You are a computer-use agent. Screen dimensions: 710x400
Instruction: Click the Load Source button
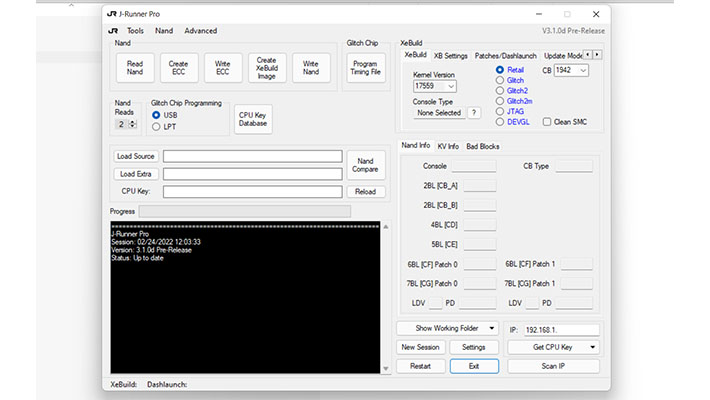pos(136,156)
